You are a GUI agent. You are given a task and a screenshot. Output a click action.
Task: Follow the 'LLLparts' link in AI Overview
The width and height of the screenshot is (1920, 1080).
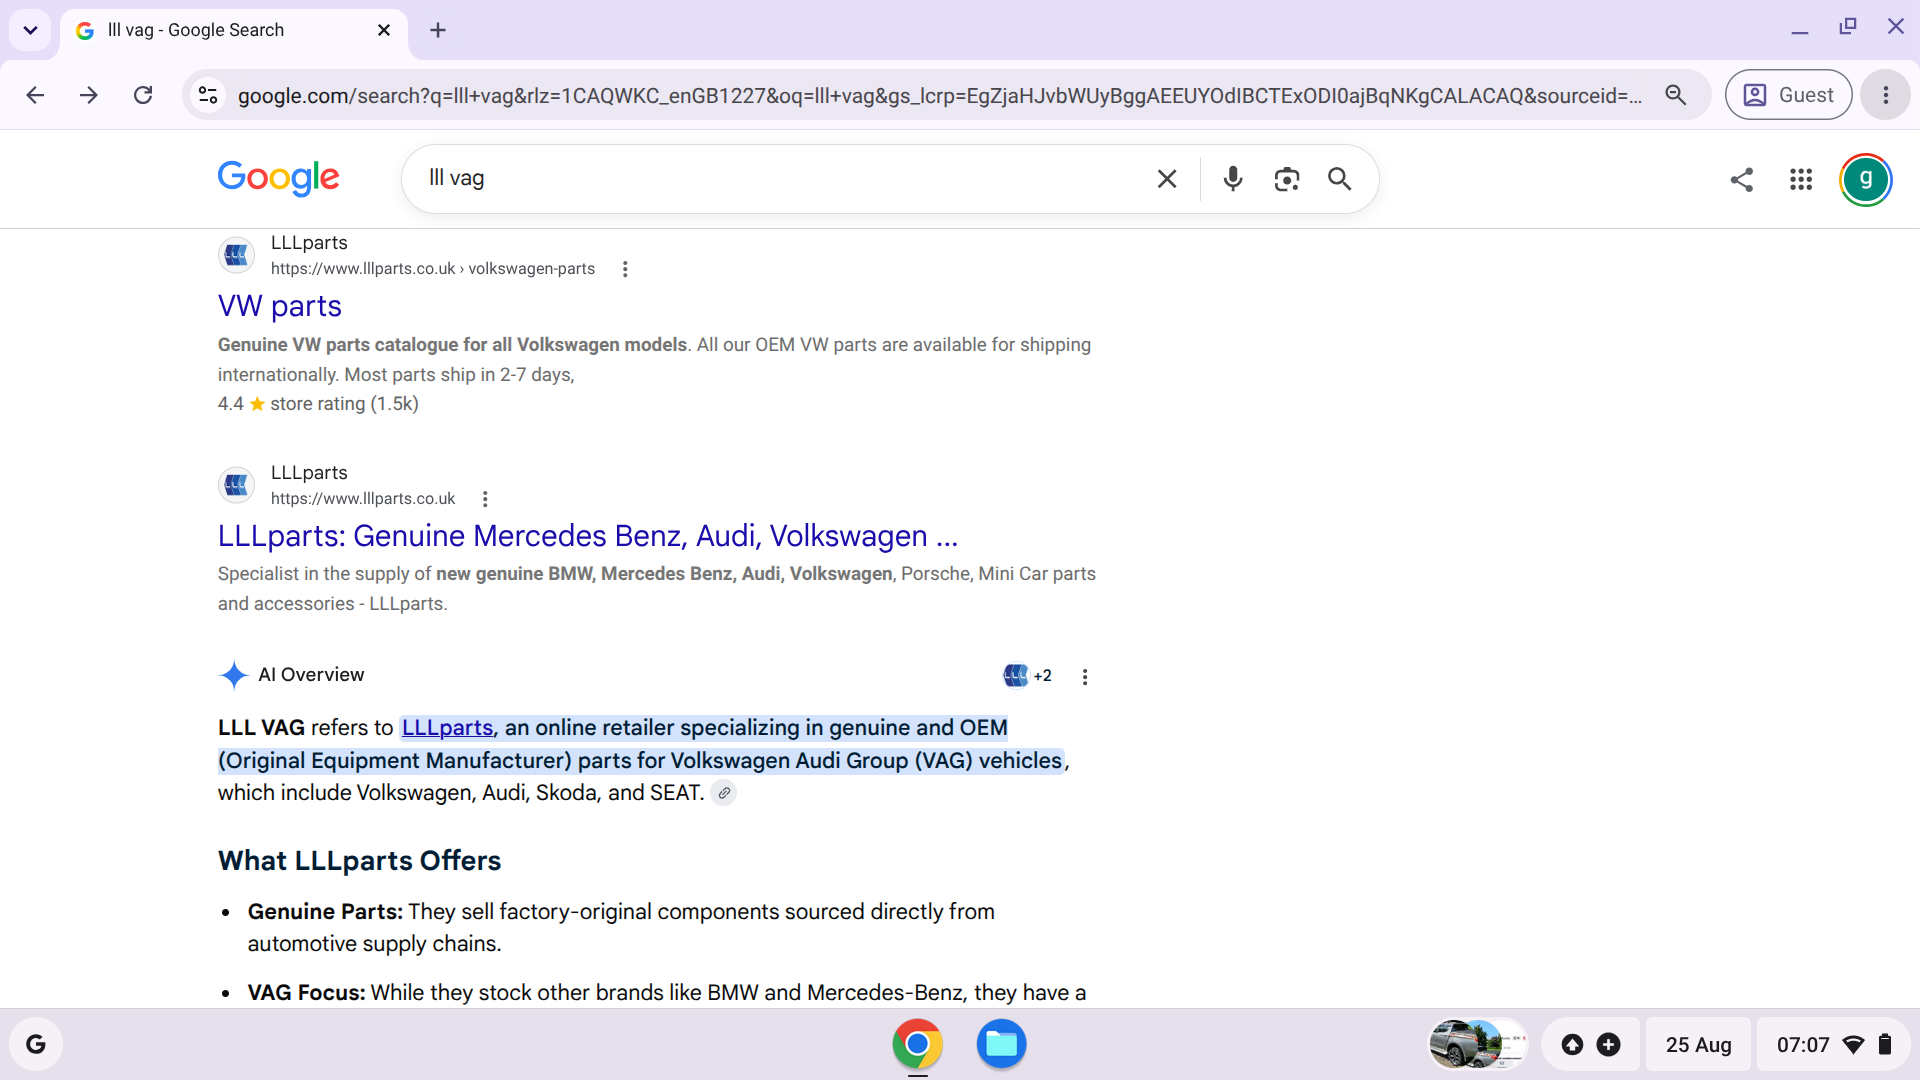(x=447, y=728)
